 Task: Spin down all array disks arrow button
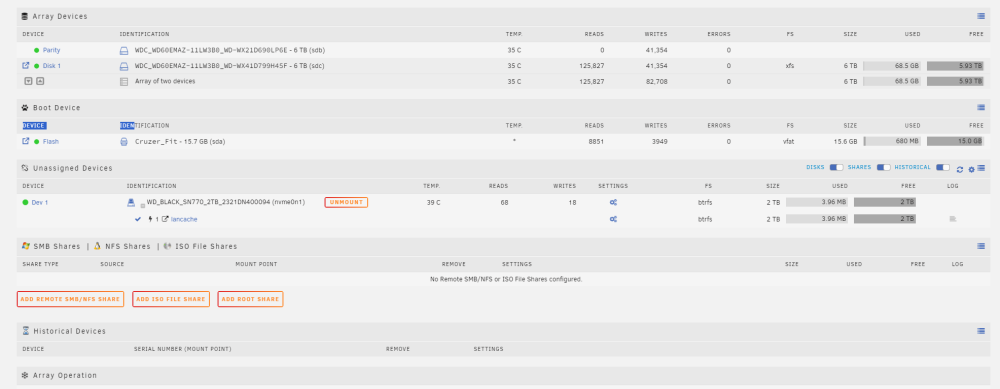click(x=28, y=81)
